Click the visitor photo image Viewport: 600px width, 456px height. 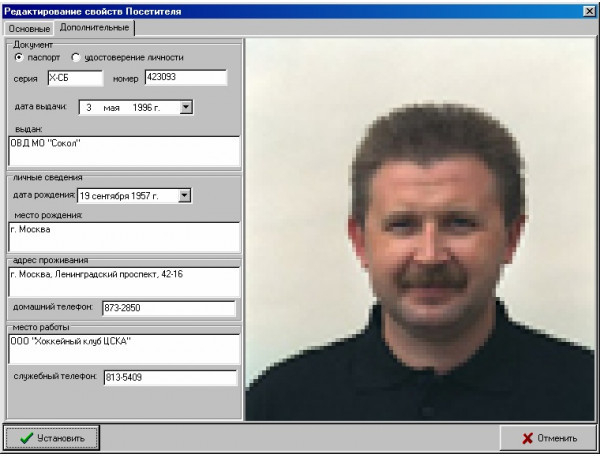(x=421, y=229)
